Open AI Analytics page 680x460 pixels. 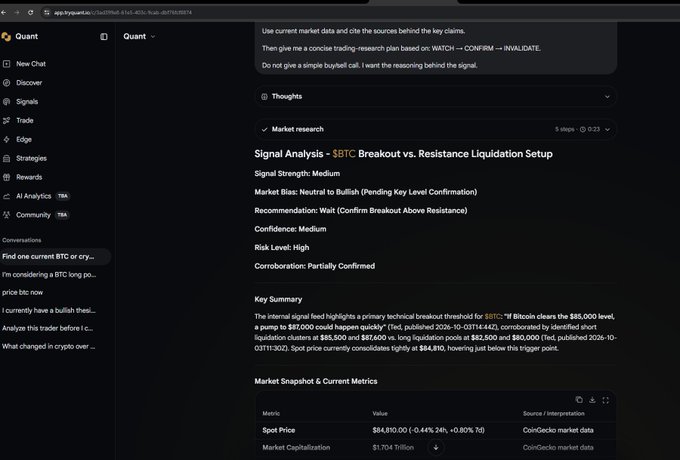point(33,196)
